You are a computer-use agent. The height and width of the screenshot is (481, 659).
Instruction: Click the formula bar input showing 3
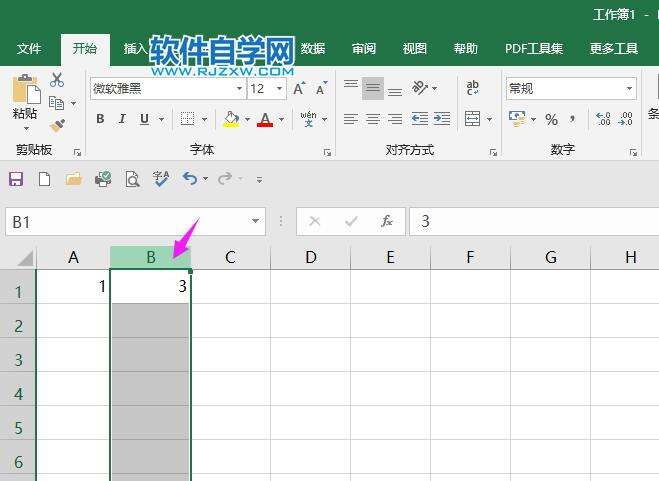tap(534, 221)
